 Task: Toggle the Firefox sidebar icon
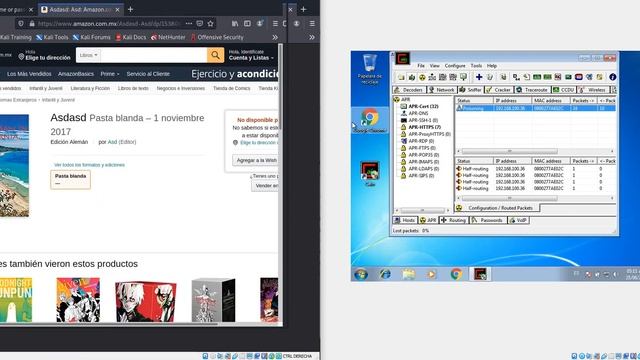point(247,24)
